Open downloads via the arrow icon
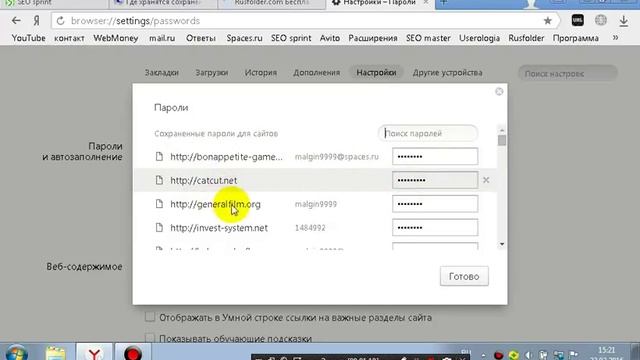 point(623,21)
